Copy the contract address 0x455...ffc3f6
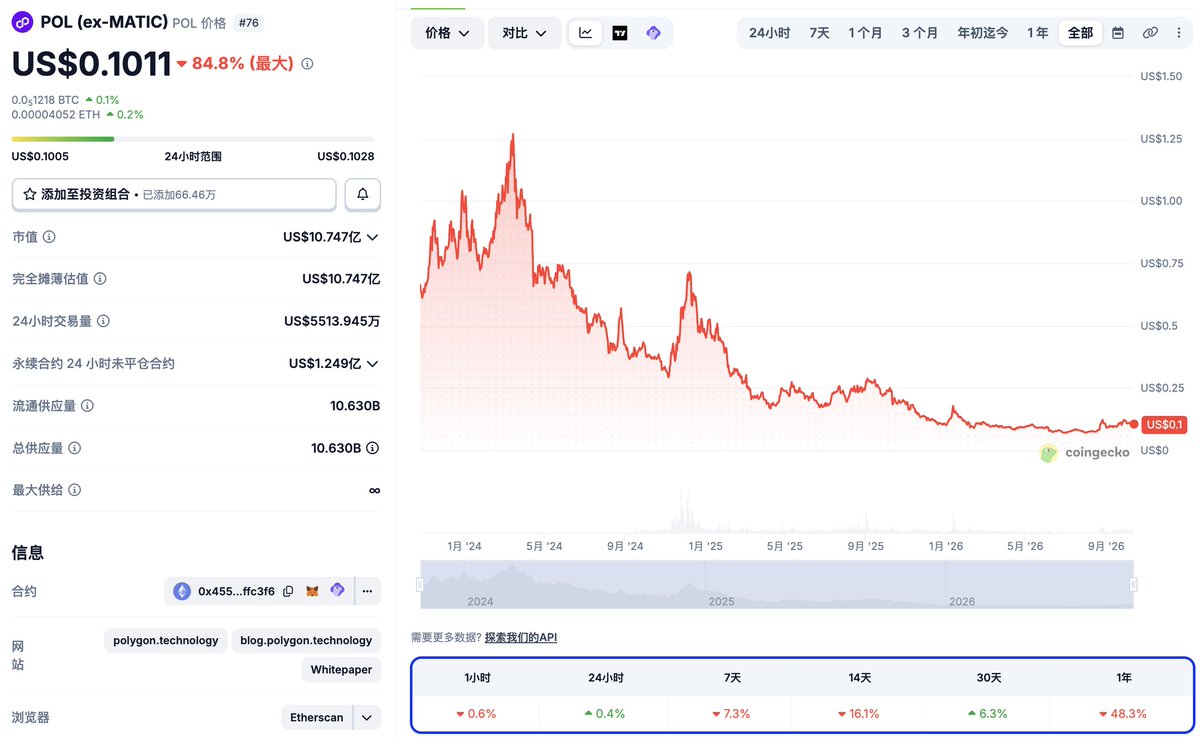The height and width of the screenshot is (739, 1200). [x=288, y=591]
